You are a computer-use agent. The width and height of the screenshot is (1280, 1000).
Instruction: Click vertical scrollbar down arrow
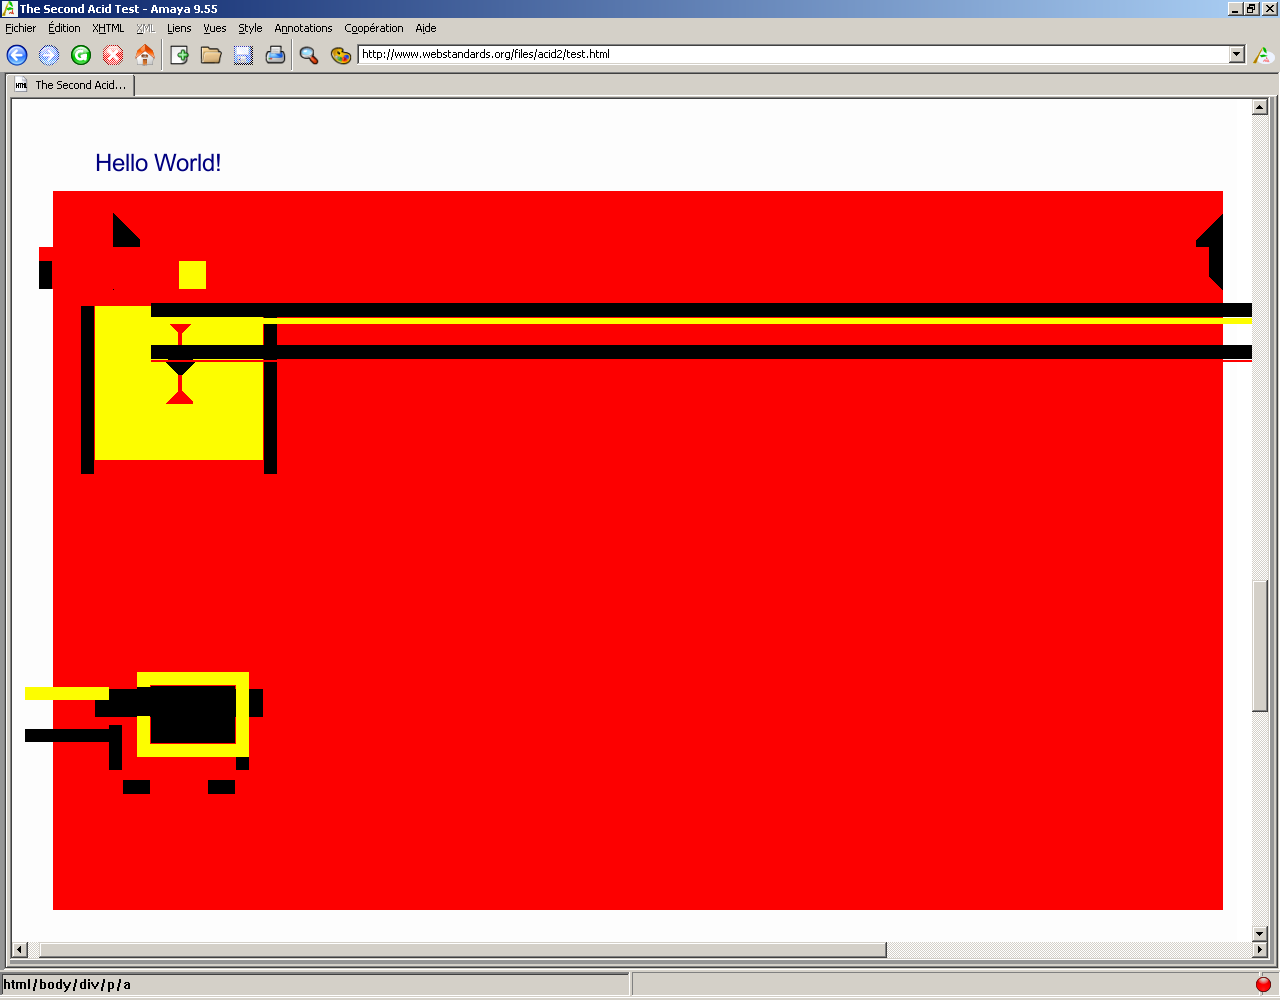[x=1260, y=934]
